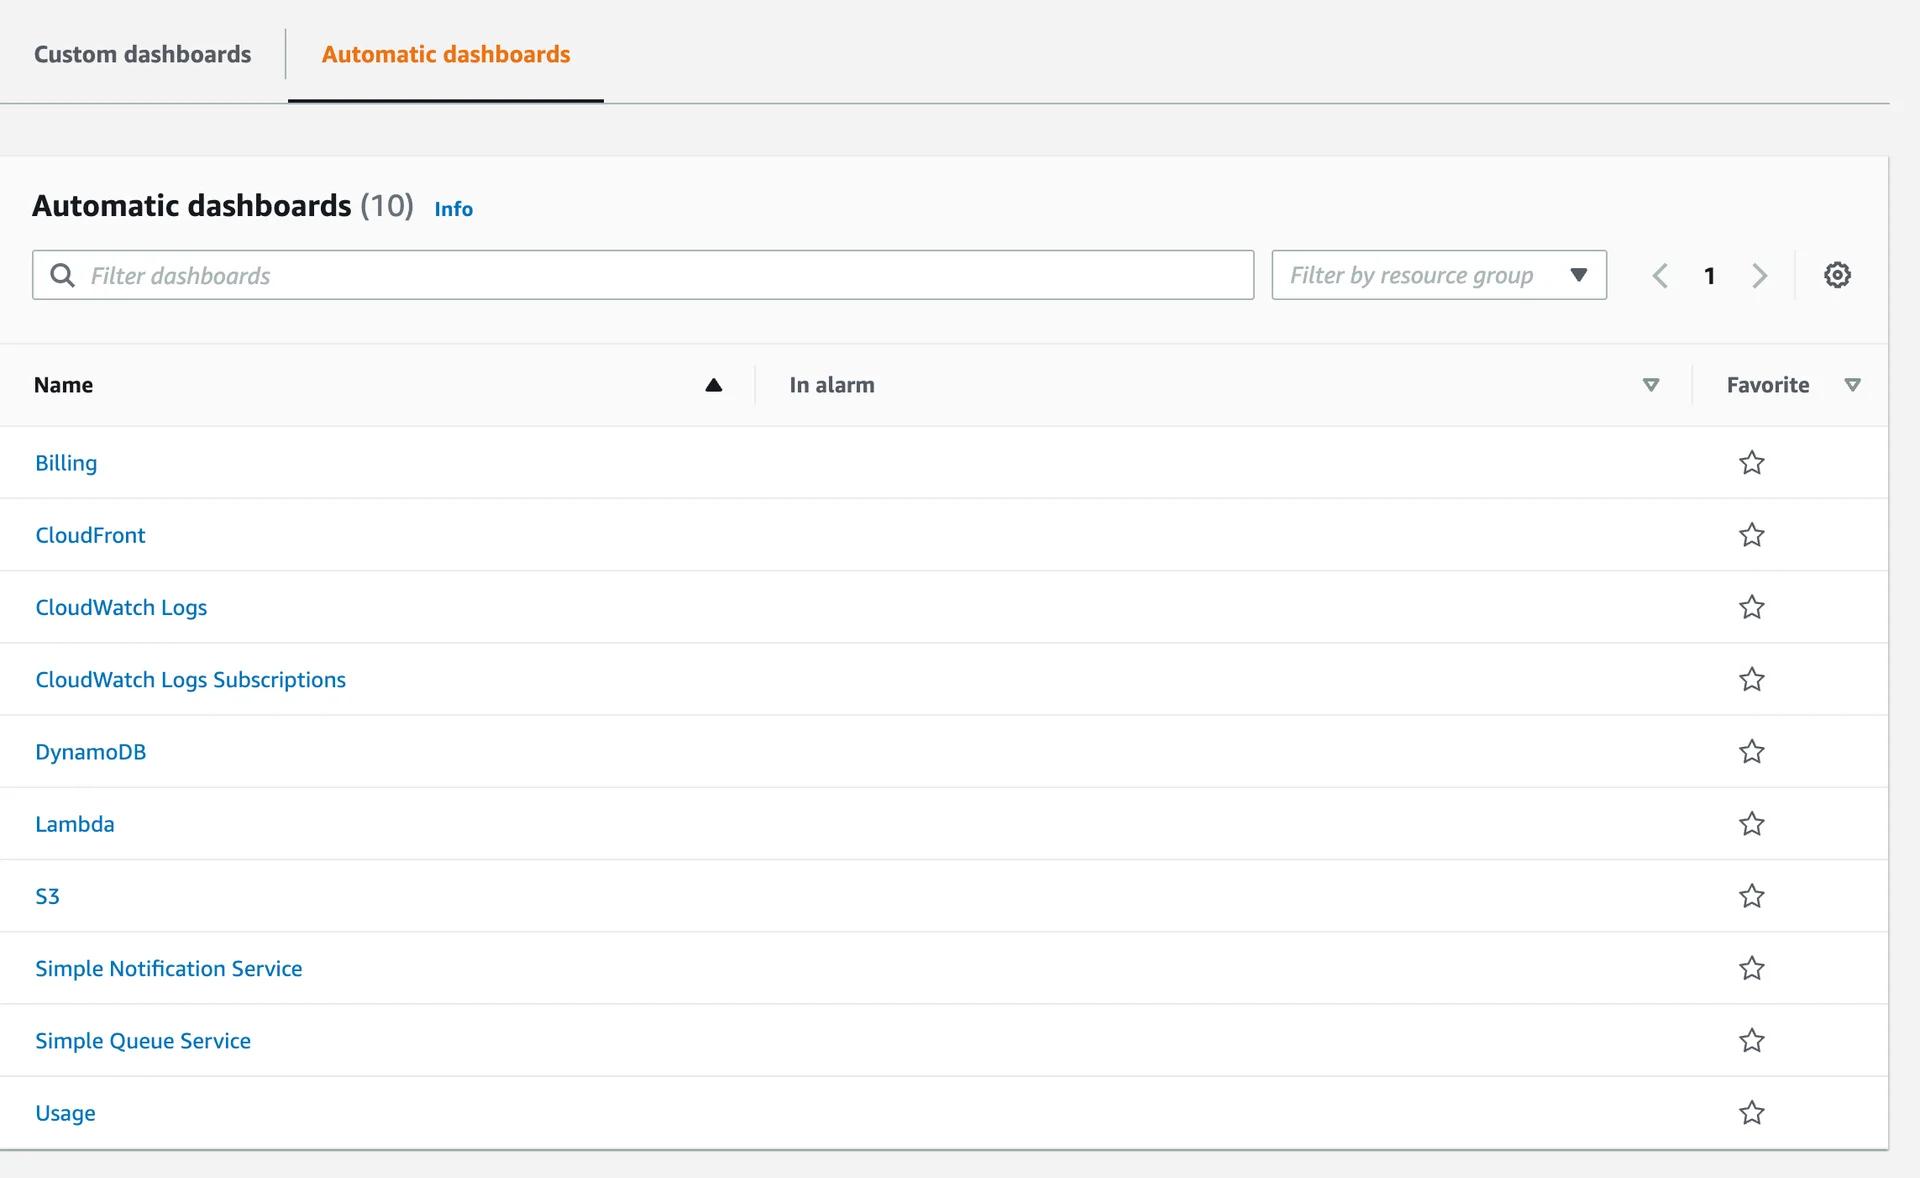The width and height of the screenshot is (1920, 1178).
Task: Click the previous page arrow
Action: click(1660, 275)
